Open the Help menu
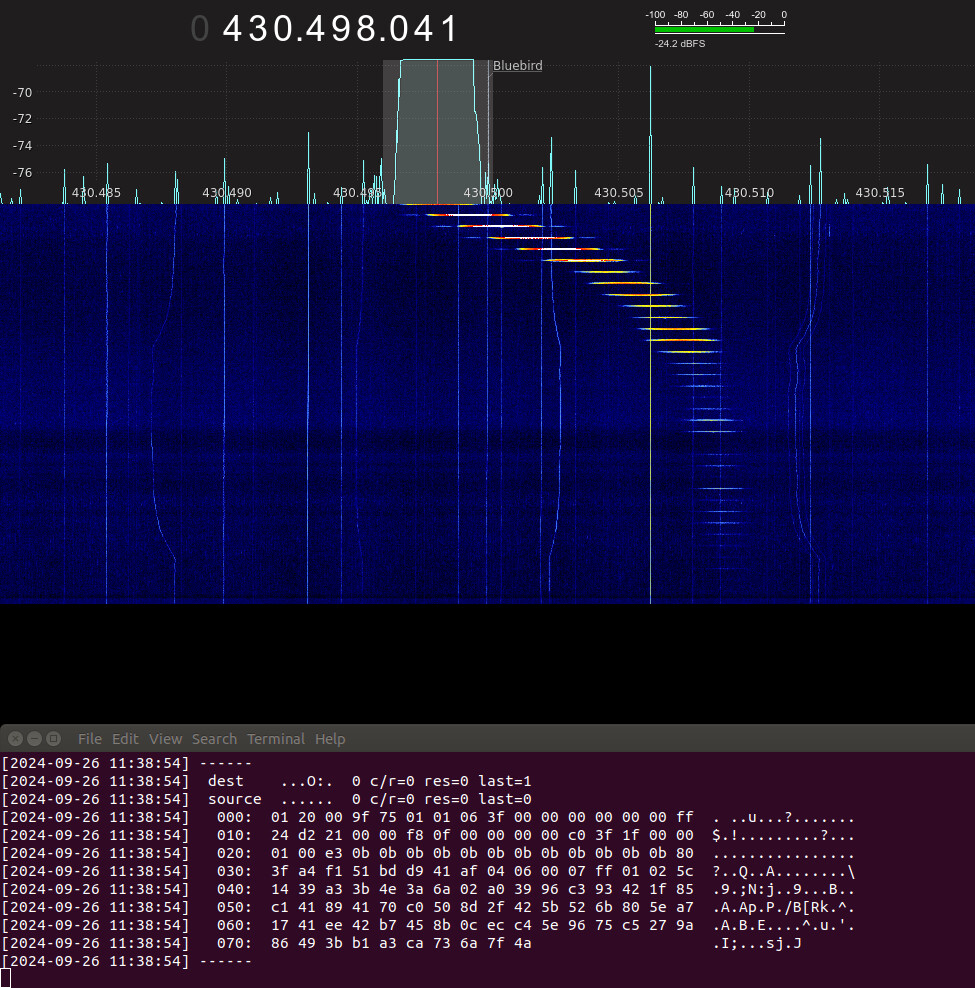Viewport: 975px width, 988px height. 330,739
